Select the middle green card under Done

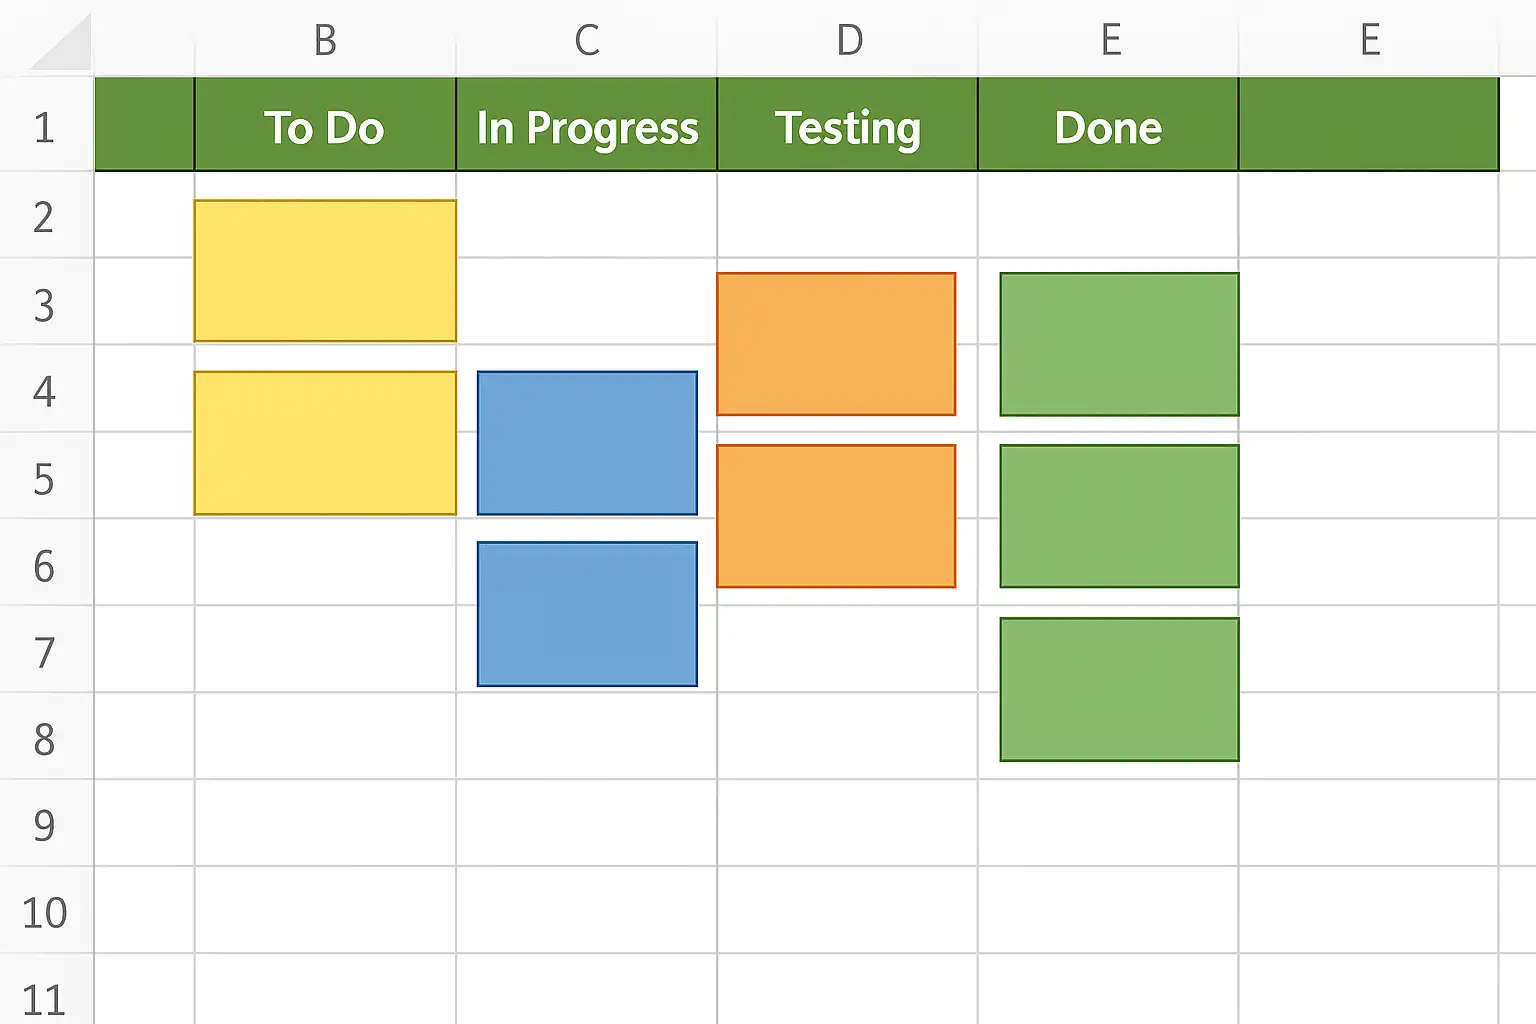[1119, 516]
